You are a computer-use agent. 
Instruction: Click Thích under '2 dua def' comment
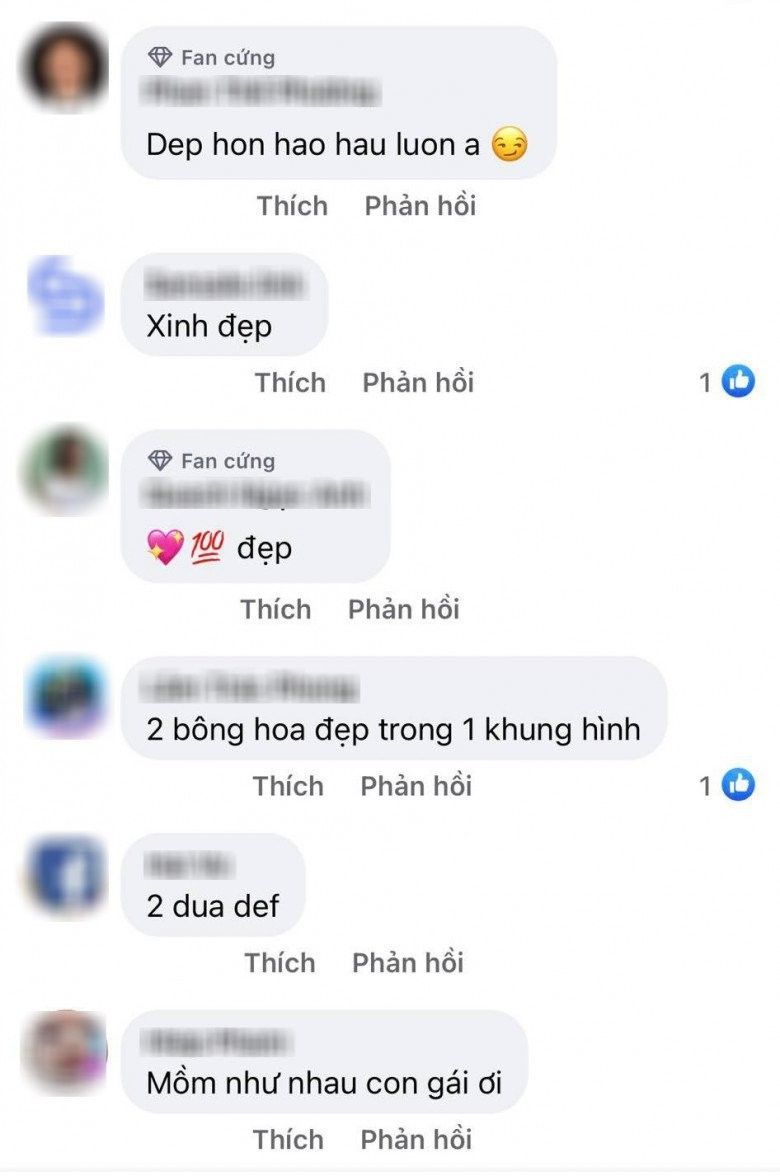pyautogui.click(x=280, y=963)
